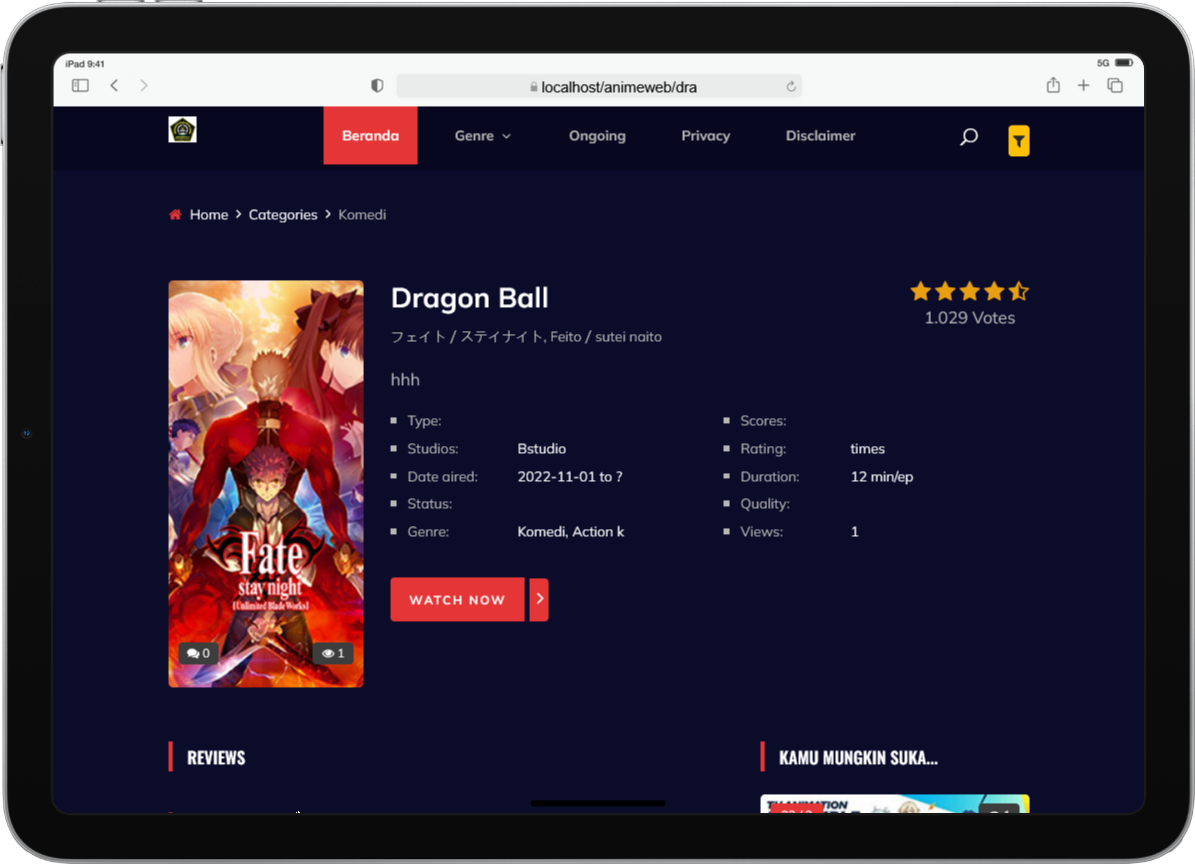Screen dimensions: 1195x864
Task: Tap the Fate stay night poster
Action: pyautogui.click(x=266, y=483)
